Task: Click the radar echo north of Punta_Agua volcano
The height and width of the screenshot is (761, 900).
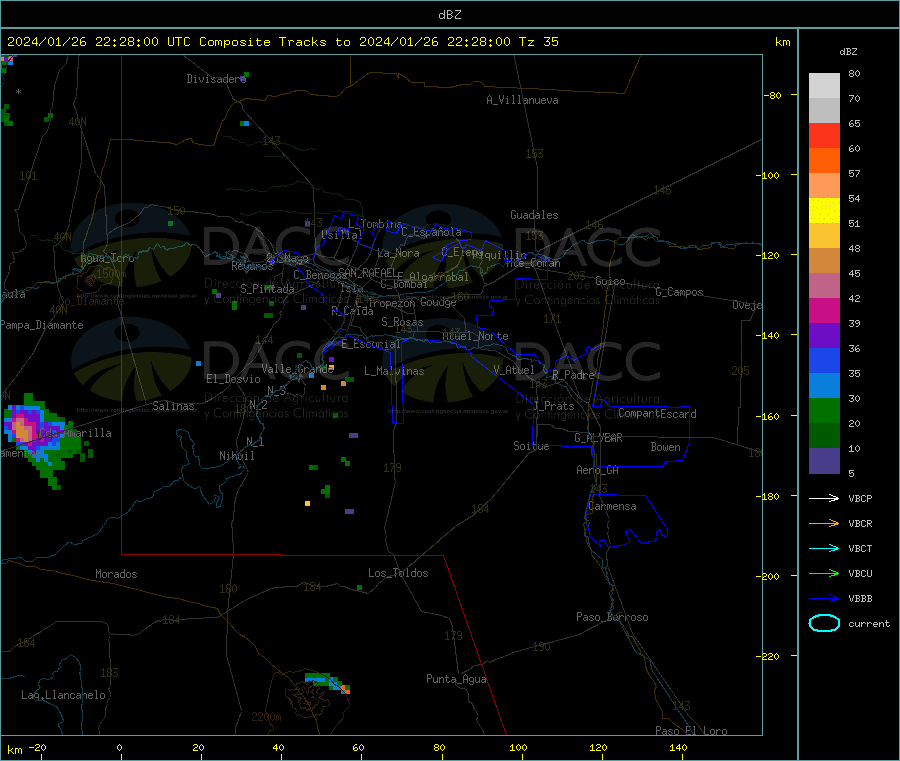Action: (x=327, y=682)
